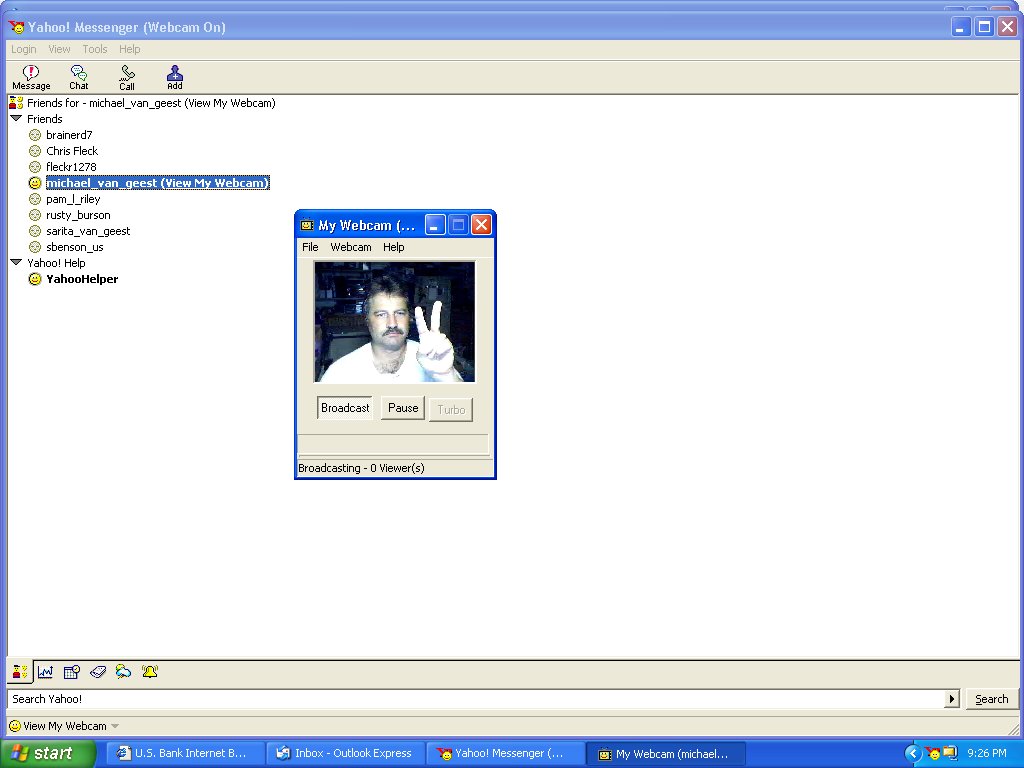Select contact sarita_van_geest
This screenshot has height=768, width=1024.
pos(88,231)
